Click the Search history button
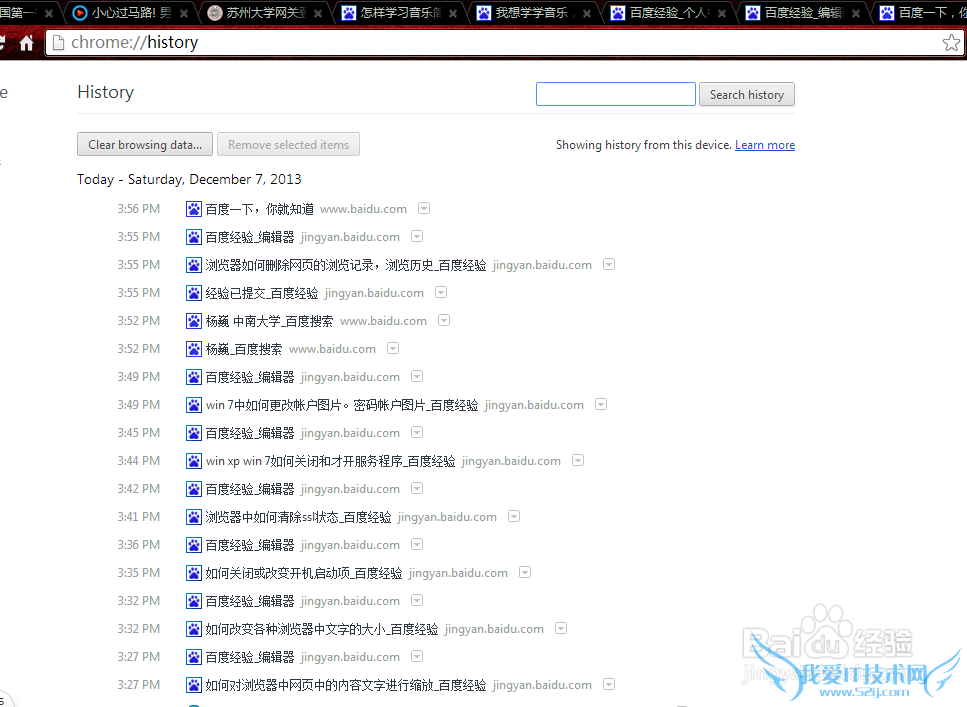Viewport: 967px width, 707px height. coord(747,94)
